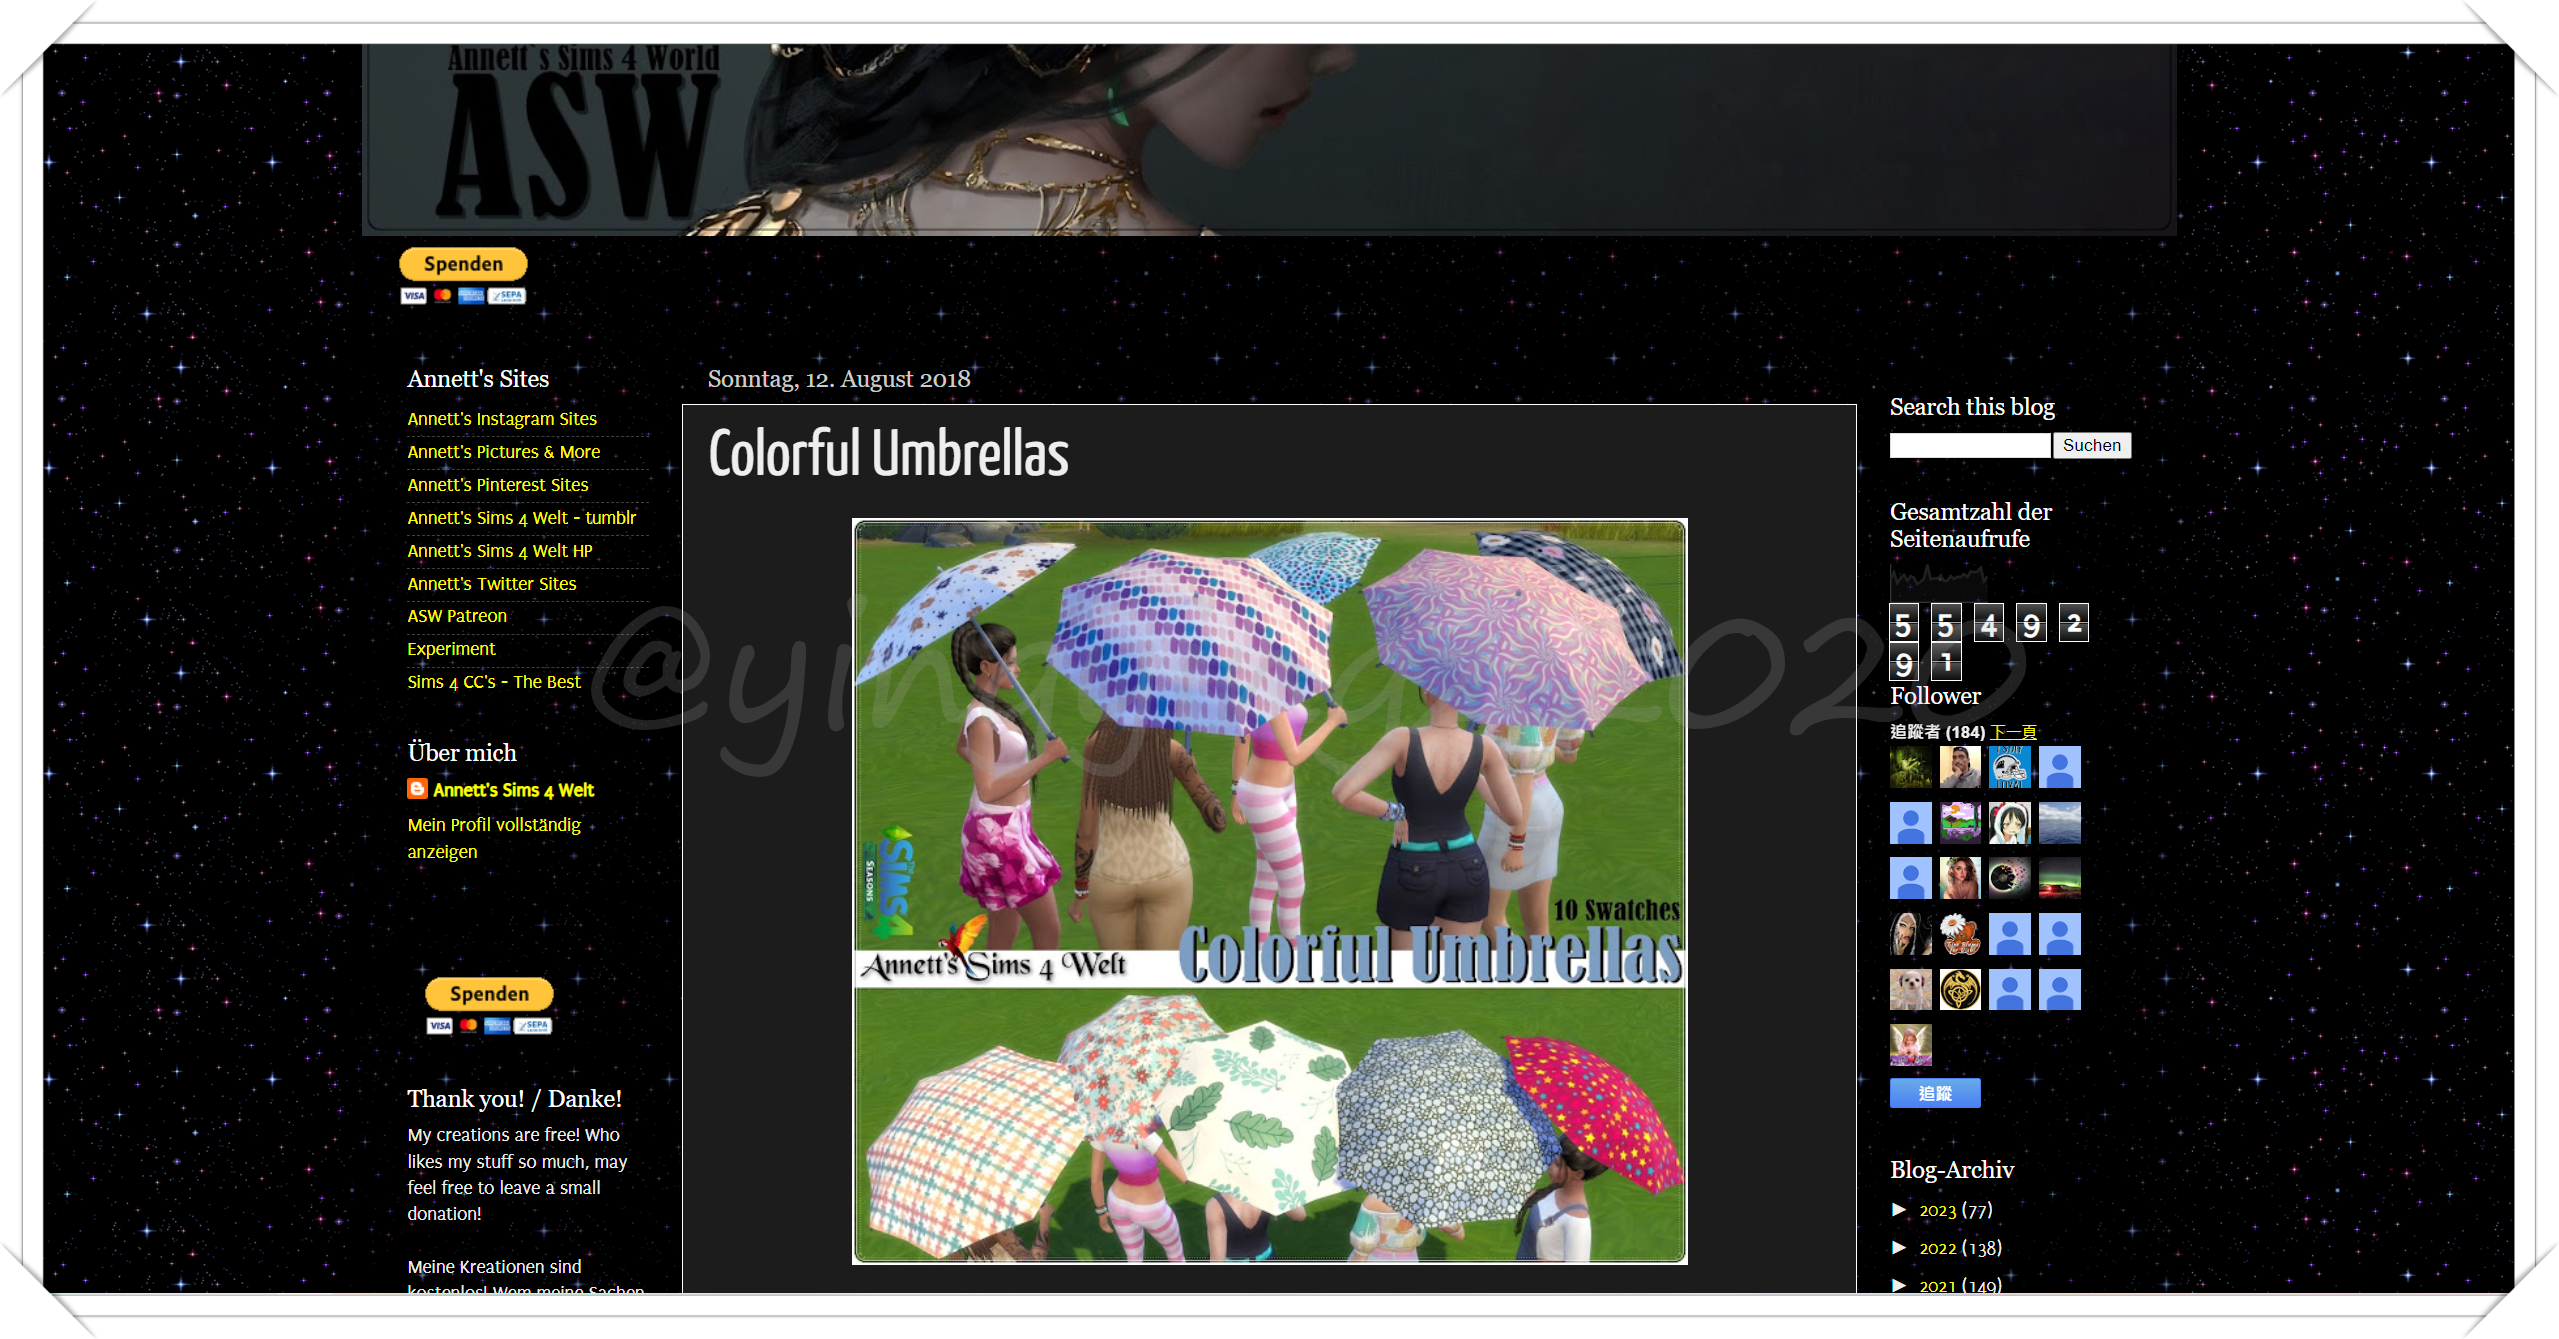Expand the 2022 blog archive
This screenshot has width=2559, height=1339.
point(1899,1248)
